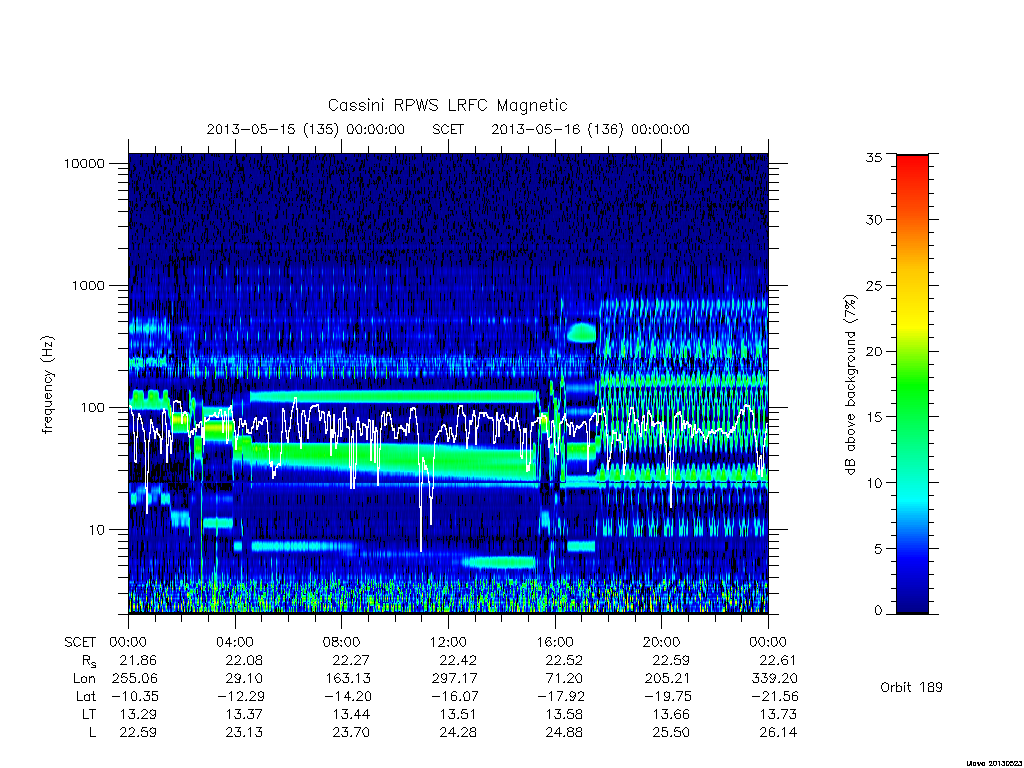The height and width of the screenshot is (768, 1024).
Task: Click the L value "23.70"
Action: point(351,732)
